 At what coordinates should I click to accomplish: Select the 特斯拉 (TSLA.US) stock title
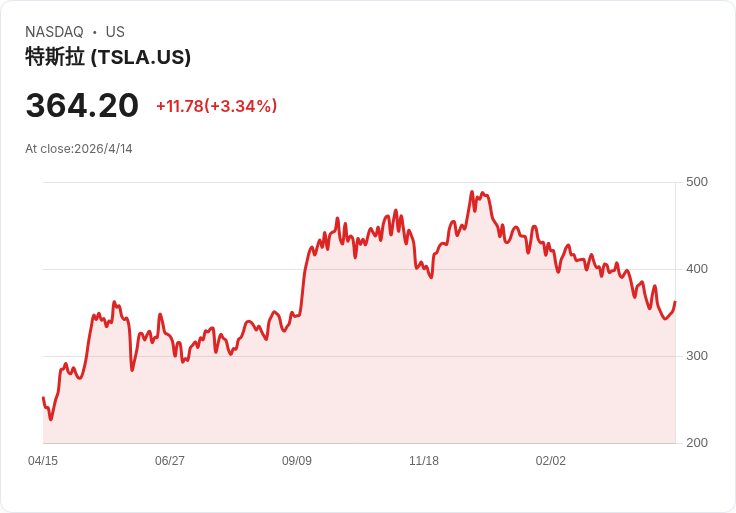click(x=108, y=57)
